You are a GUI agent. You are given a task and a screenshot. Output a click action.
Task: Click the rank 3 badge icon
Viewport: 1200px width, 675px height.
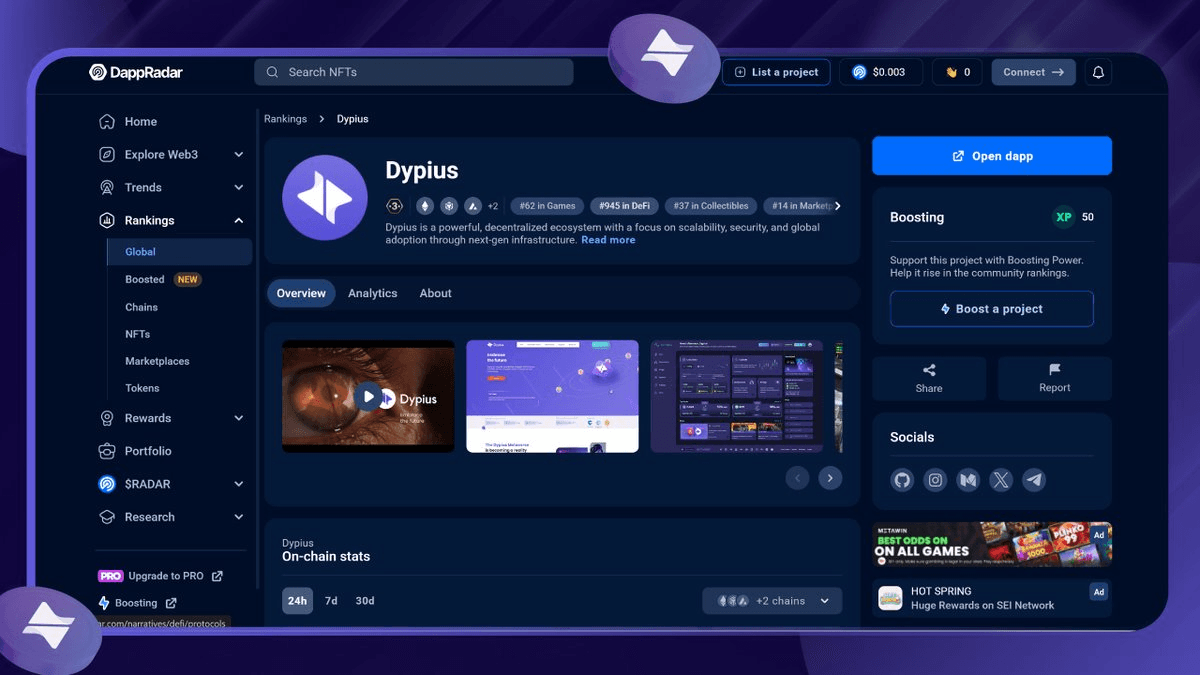(x=395, y=206)
